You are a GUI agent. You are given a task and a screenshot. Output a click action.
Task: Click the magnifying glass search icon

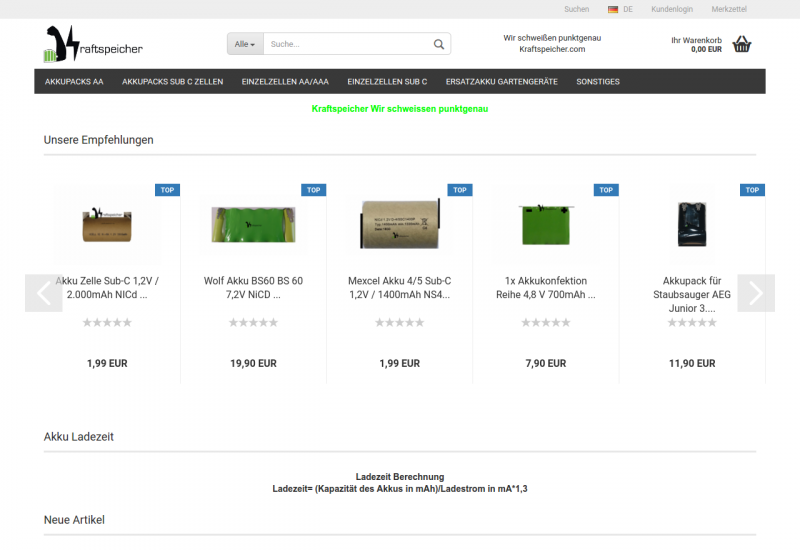pos(438,44)
